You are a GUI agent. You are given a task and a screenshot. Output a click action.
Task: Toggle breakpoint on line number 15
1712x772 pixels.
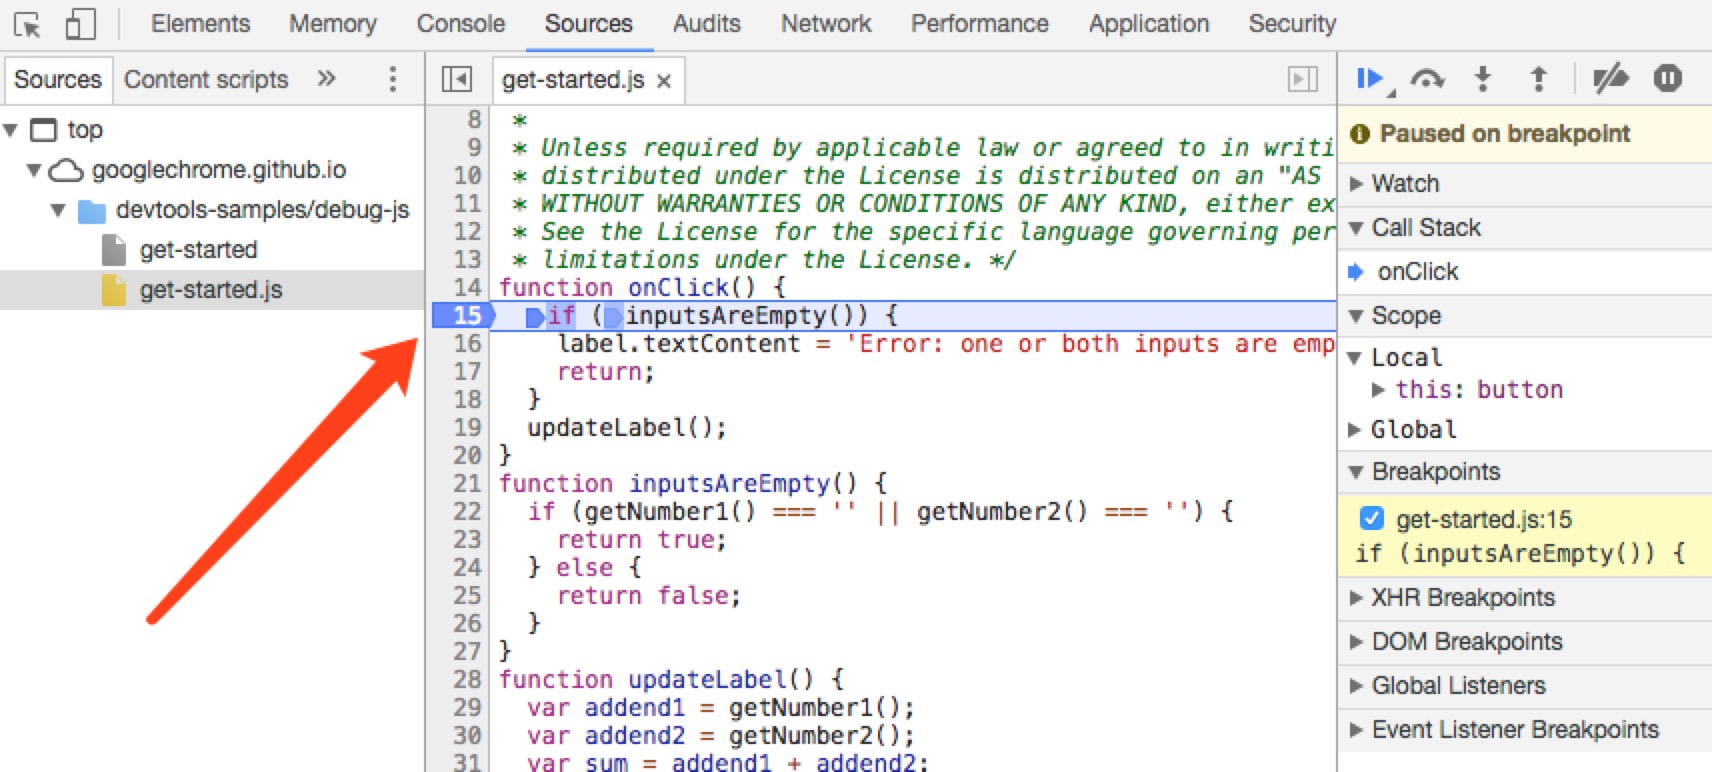(x=467, y=315)
